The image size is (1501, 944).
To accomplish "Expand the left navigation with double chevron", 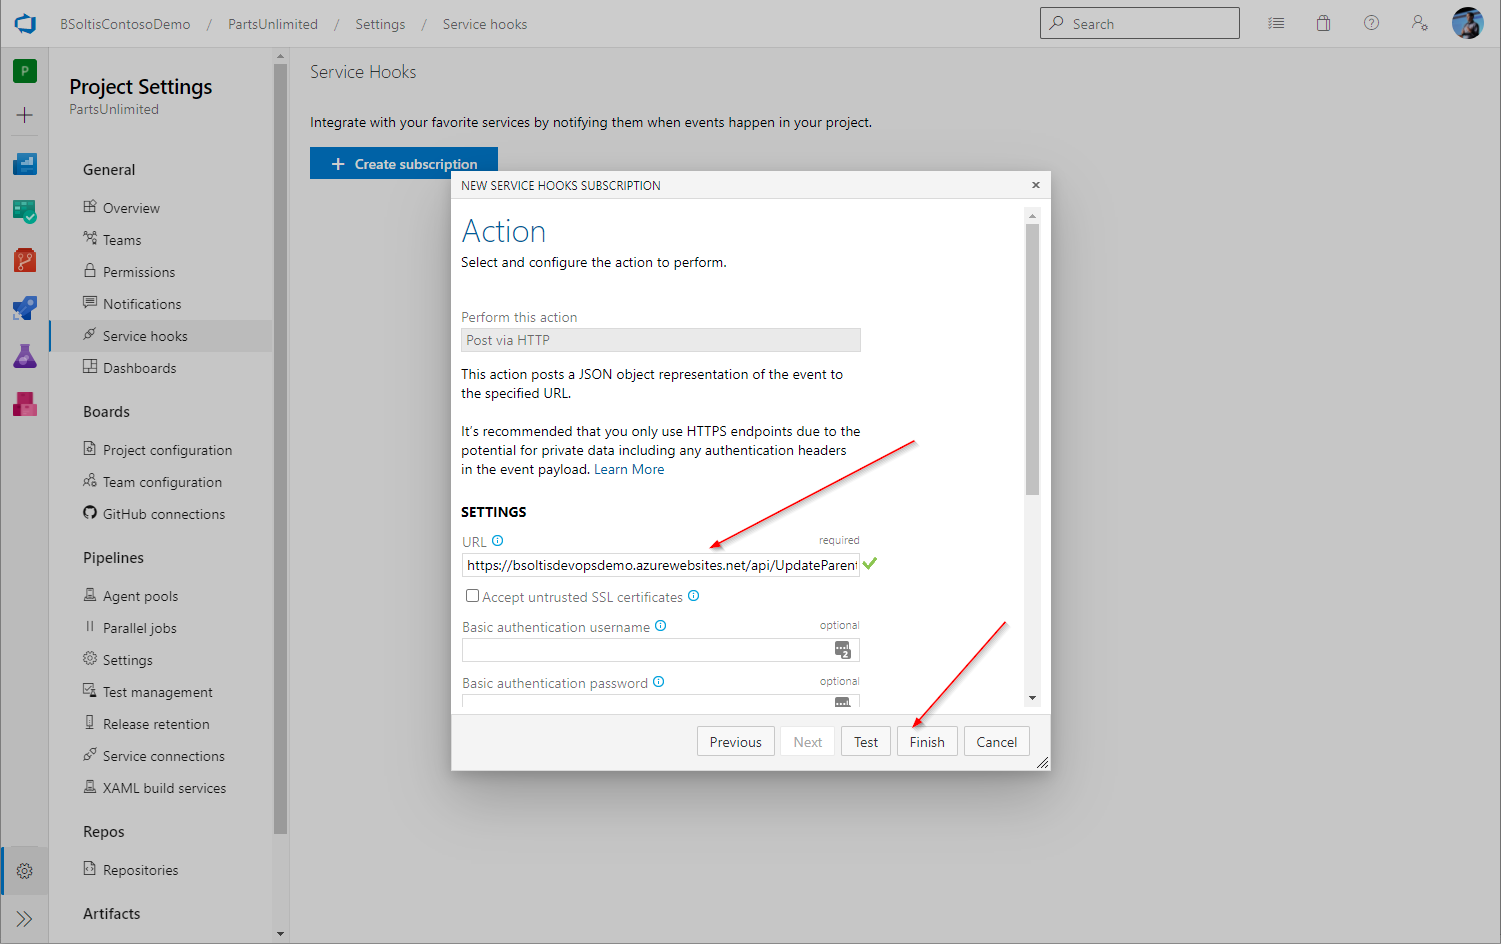I will (25, 919).
